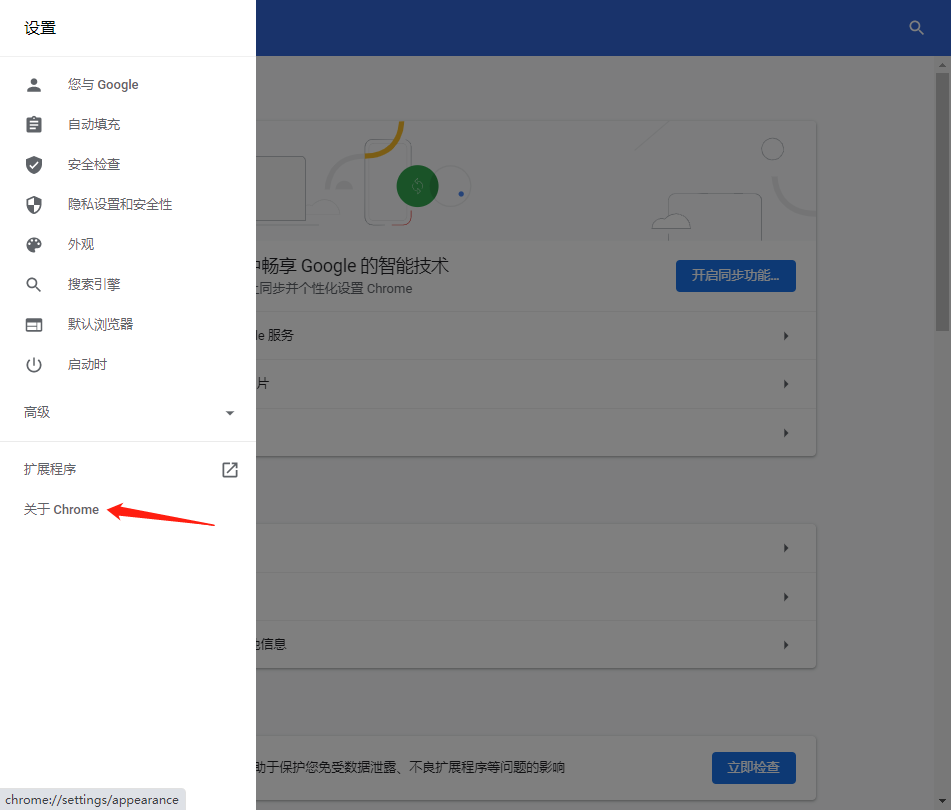The width and height of the screenshot is (951, 810).
Task: Click the safety check description mentioning 数据泄露
Action: click(411, 768)
